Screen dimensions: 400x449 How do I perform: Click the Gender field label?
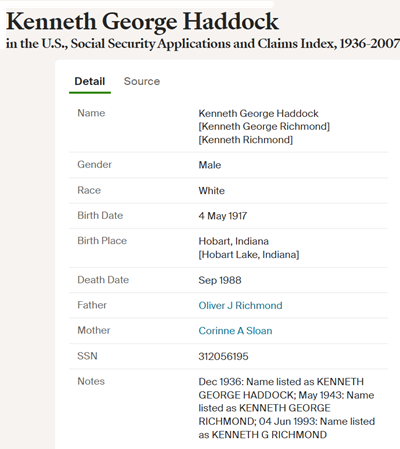(94, 164)
